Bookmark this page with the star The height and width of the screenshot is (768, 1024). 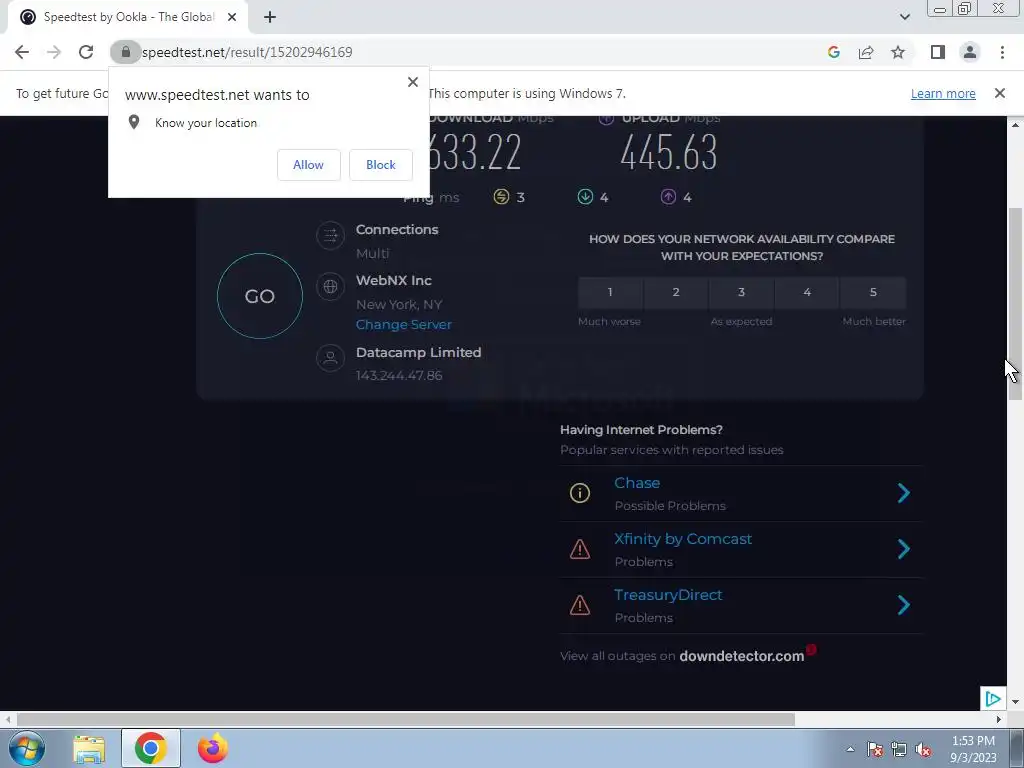[x=898, y=52]
